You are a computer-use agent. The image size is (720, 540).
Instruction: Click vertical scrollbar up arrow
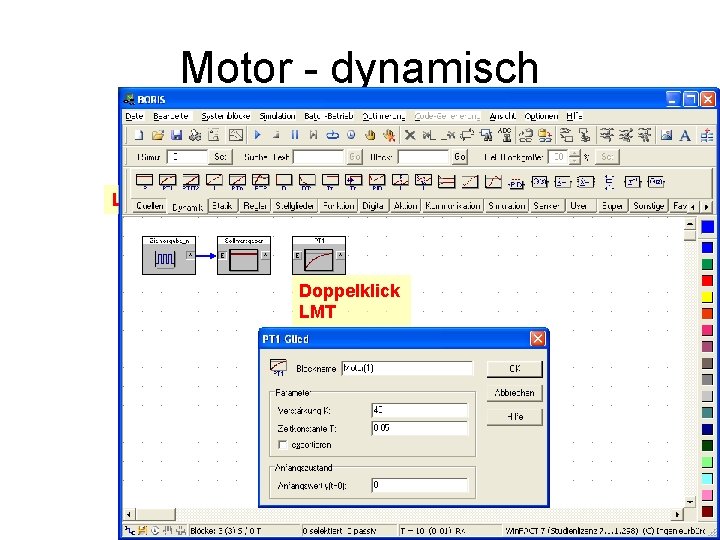(689, 224)
